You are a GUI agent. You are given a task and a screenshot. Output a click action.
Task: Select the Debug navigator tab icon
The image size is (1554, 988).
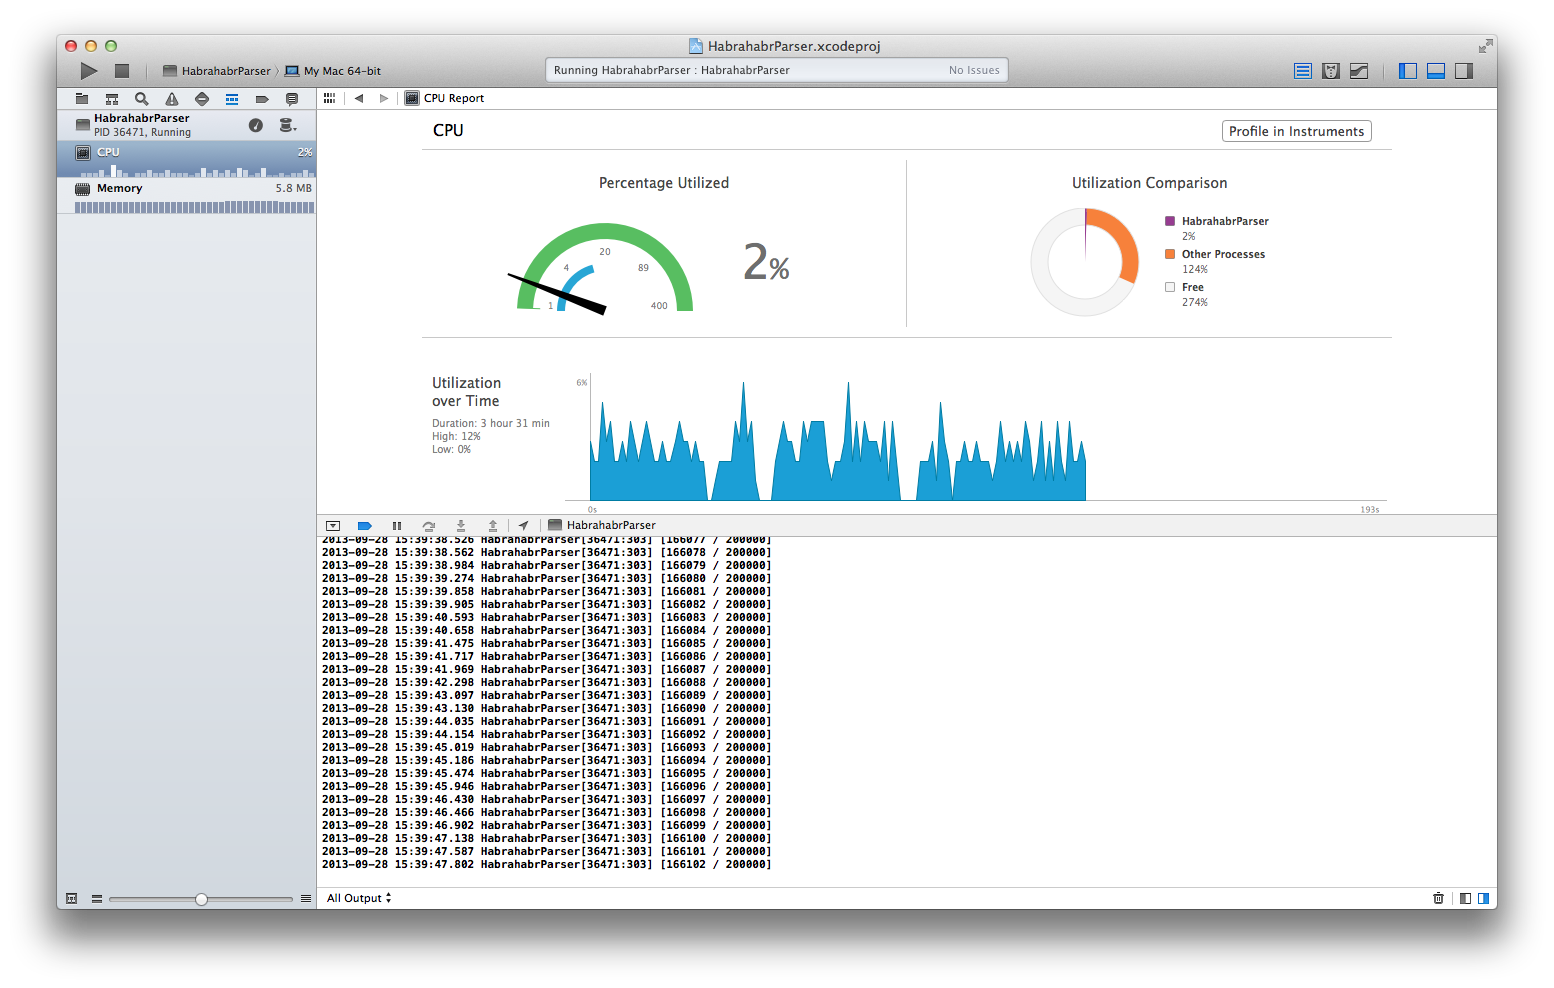click(232, 99)
